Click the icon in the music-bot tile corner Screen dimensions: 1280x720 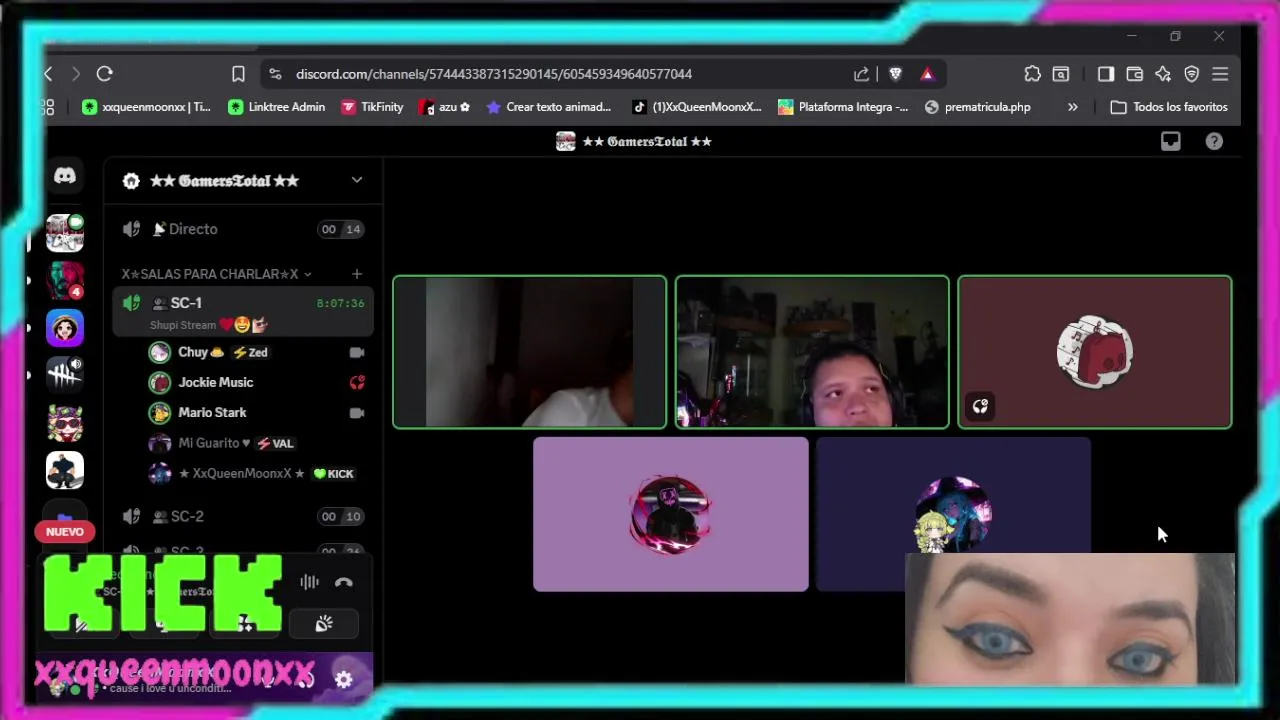click(x=980, y=406)
